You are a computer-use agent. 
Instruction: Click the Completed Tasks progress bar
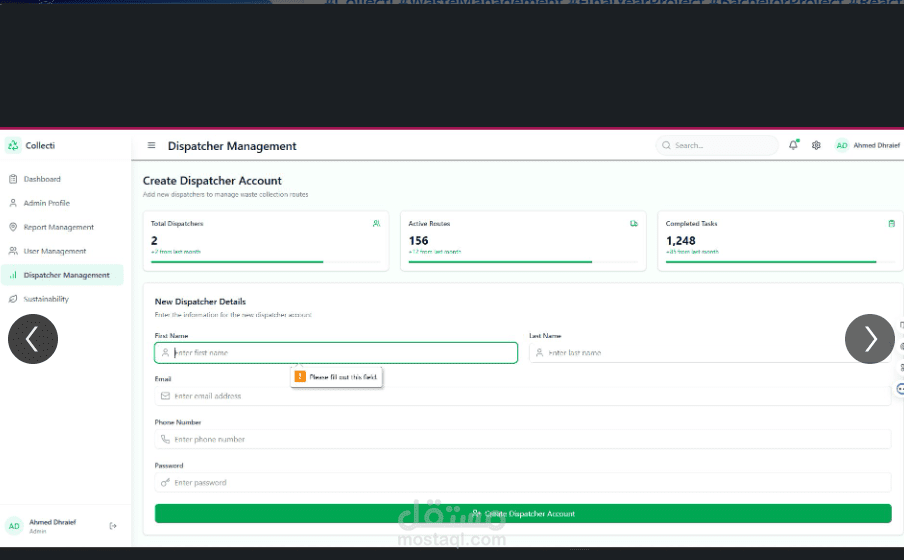(781, 262)
